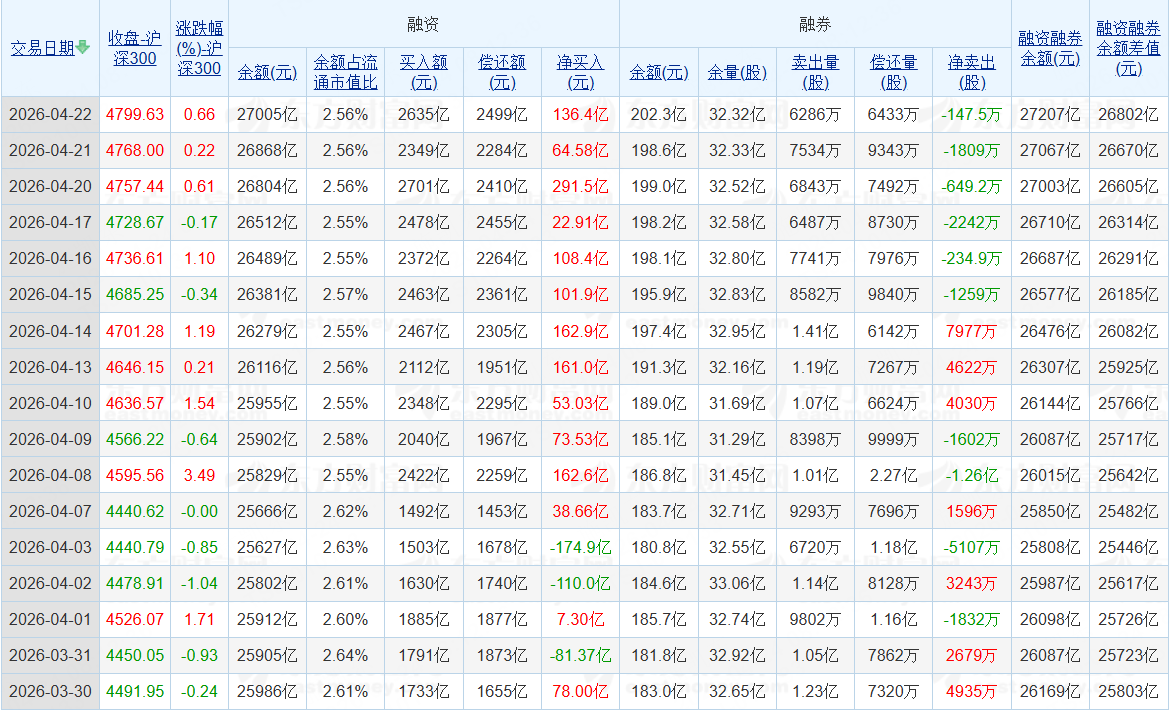The image size is (1170, 710).
Task: Sort by 净买入(元) header
Action: (581, 72)
